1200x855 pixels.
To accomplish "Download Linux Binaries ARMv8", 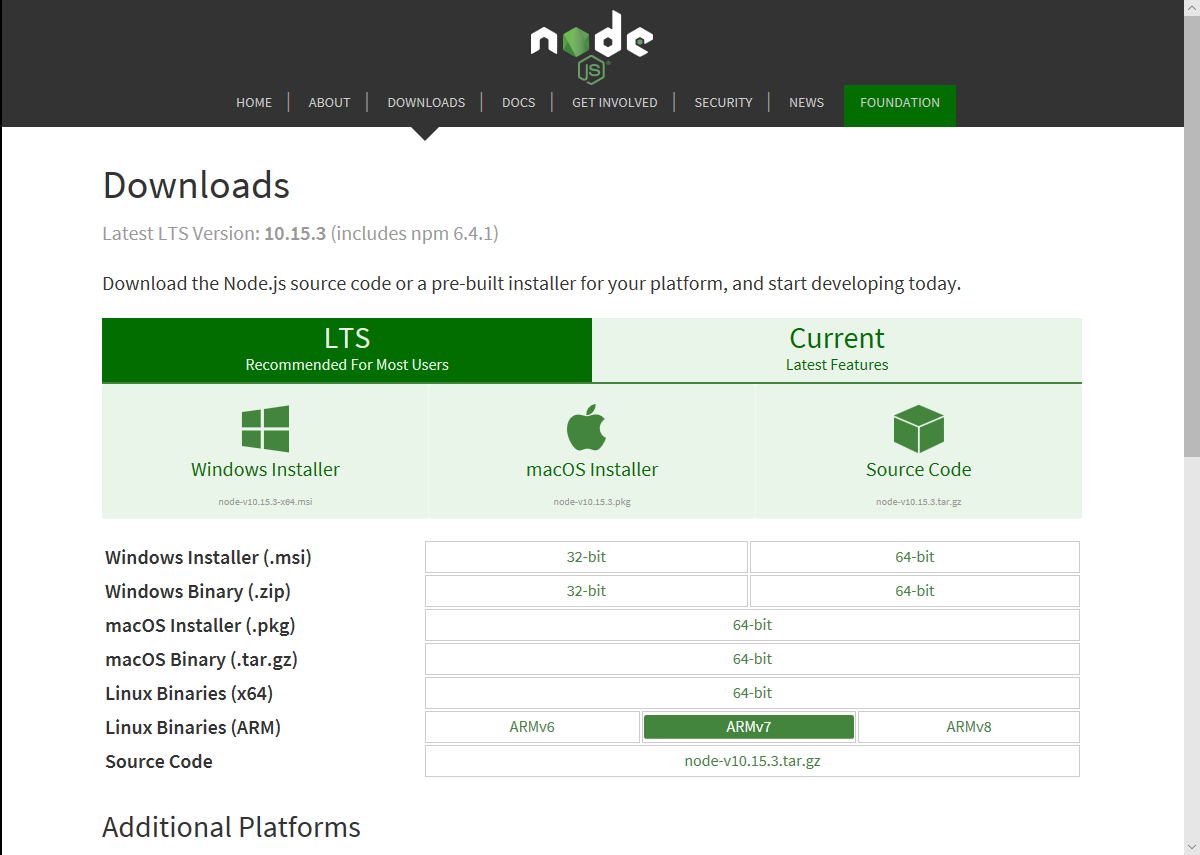I will coord(969,727).
